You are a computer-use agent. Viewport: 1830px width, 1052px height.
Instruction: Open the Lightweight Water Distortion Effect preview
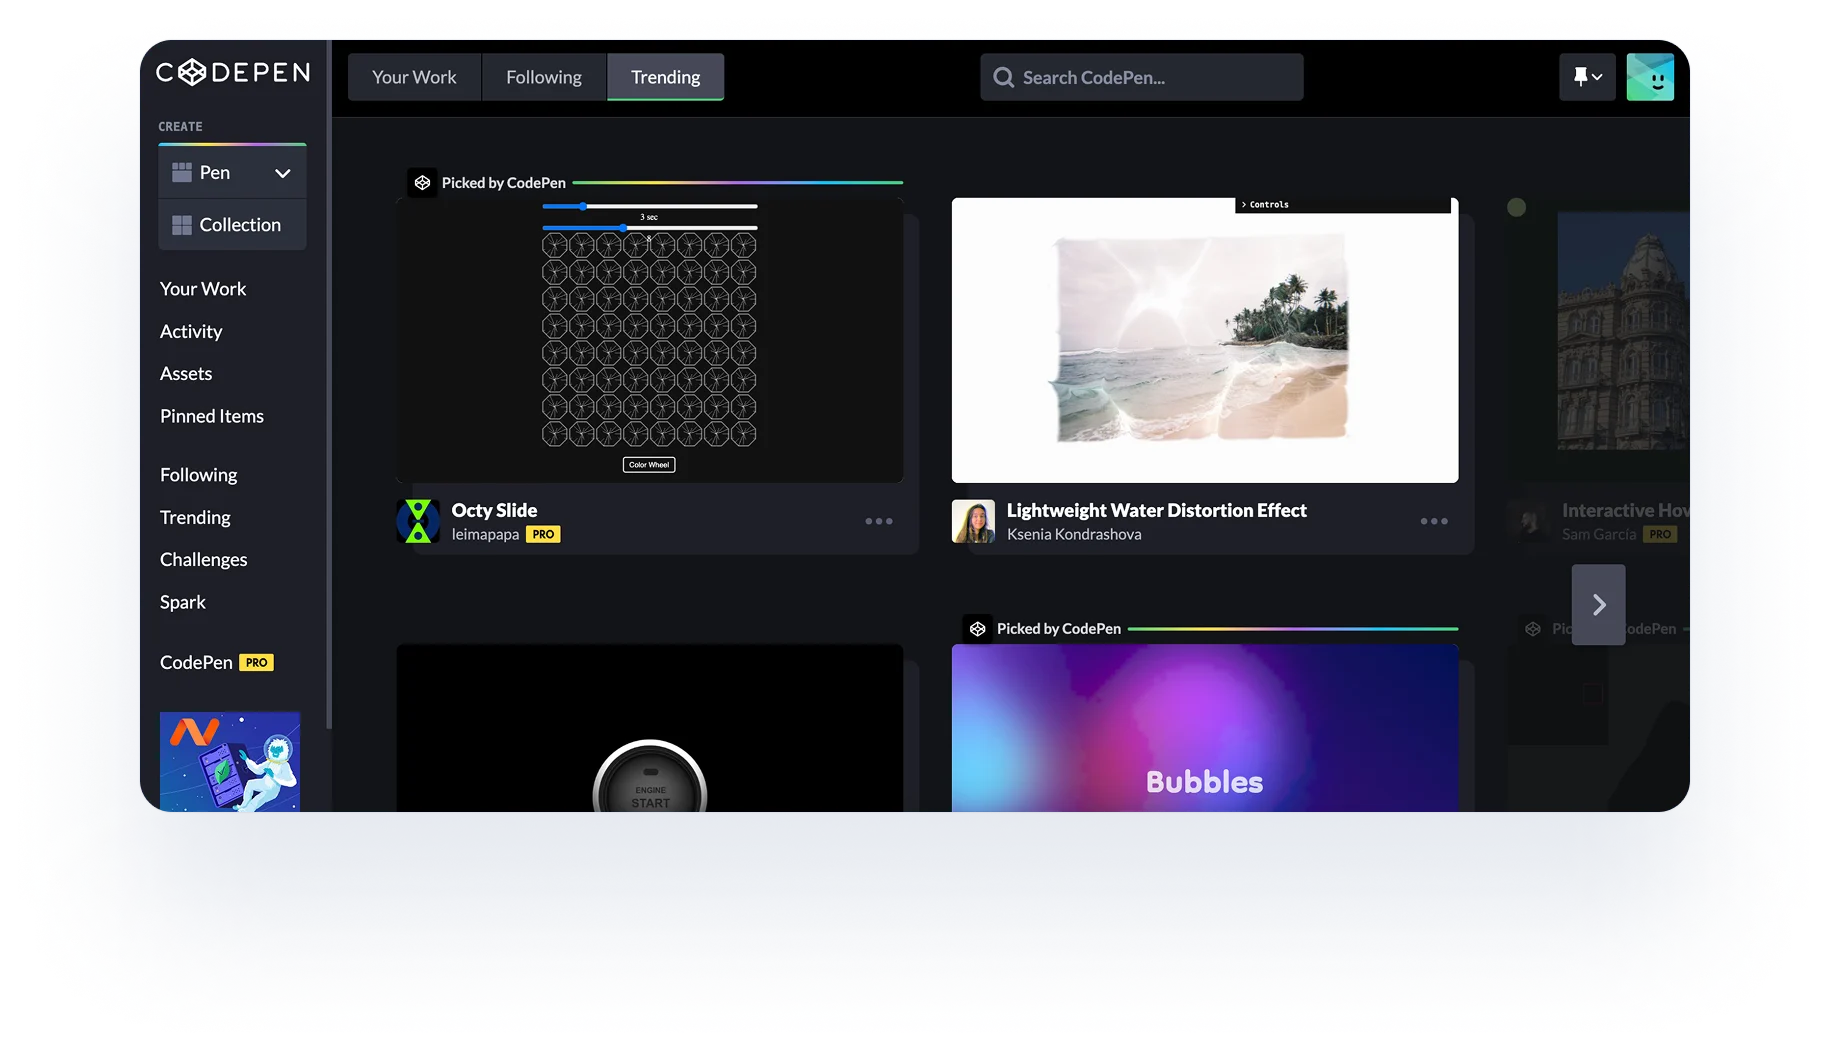[1205, 340]
